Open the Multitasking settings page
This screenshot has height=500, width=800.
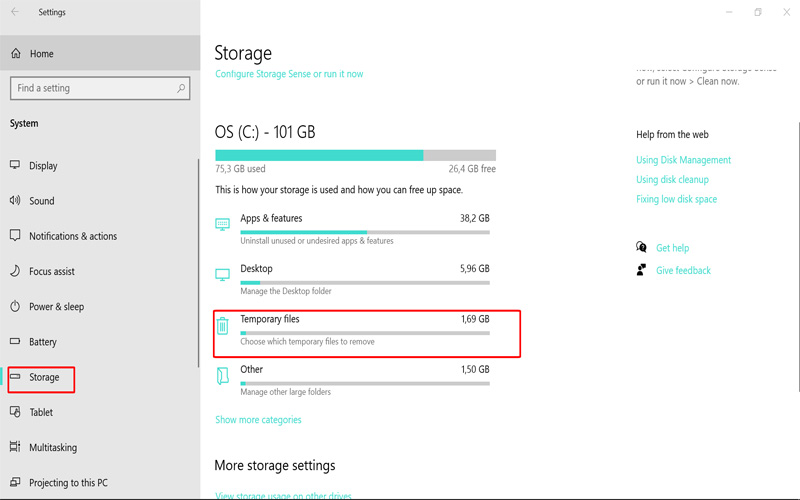click(x=53, y=447)
